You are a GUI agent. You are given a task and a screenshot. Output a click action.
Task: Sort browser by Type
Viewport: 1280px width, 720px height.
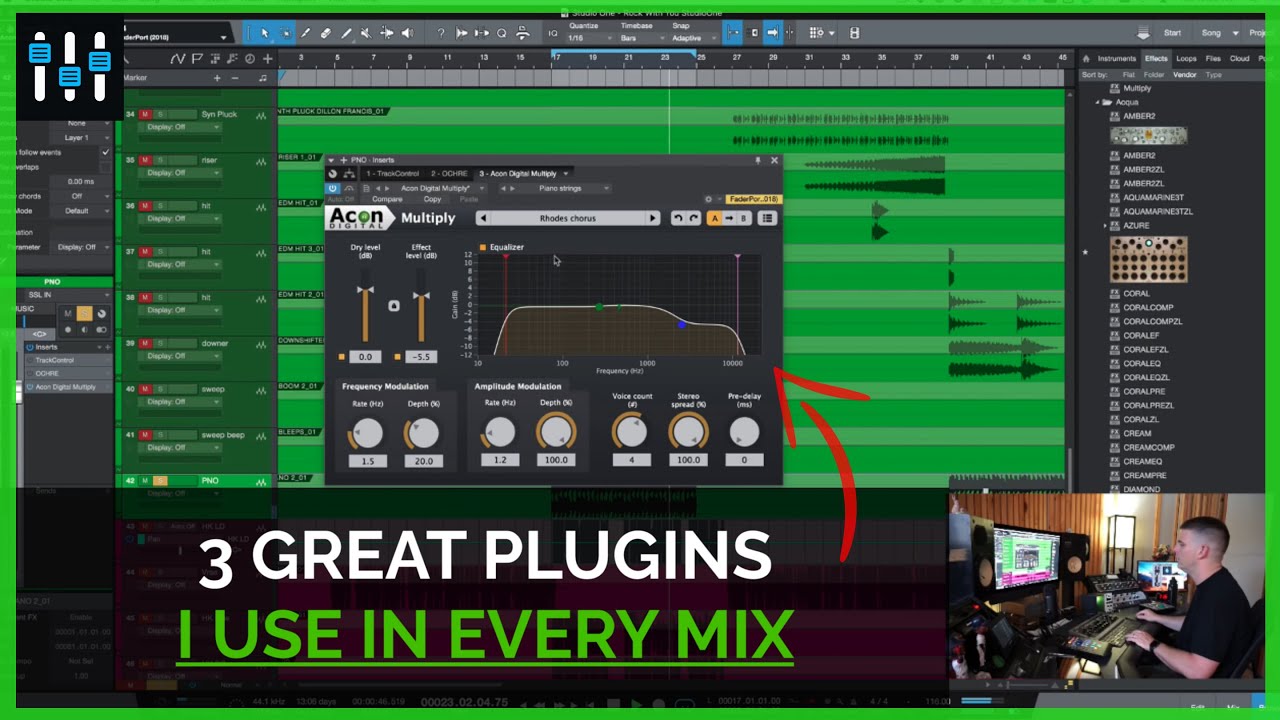point(1214,75)
